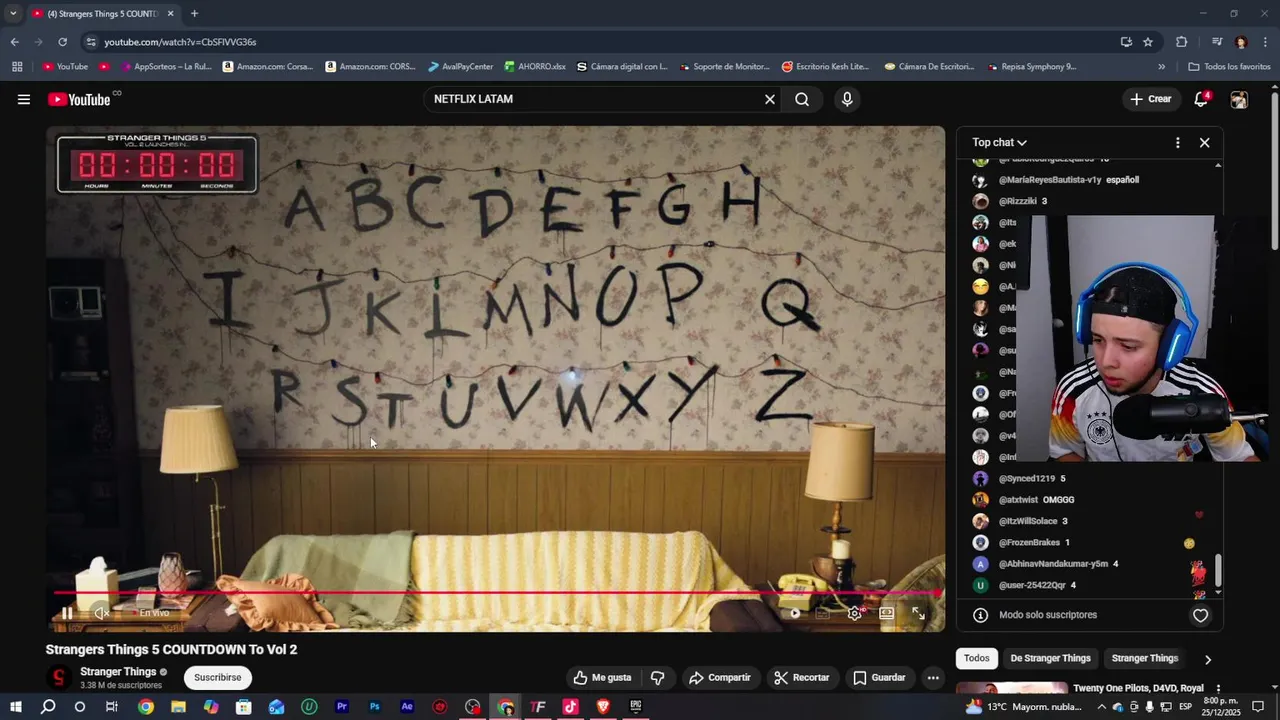Image resolution: width=1280 pixels, height=720 pixels.
Task: Select the Todos filter chip
Action: tap(977, 658)
